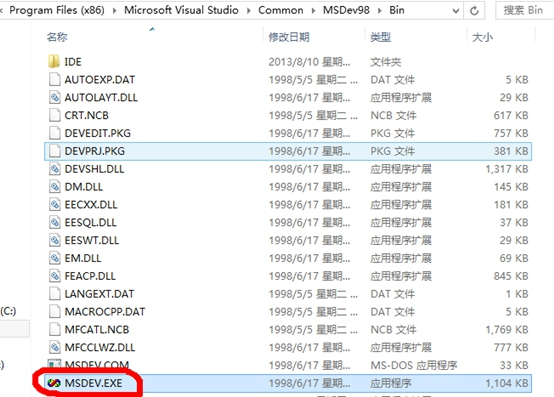Refresh the Bin folder view

474,11
